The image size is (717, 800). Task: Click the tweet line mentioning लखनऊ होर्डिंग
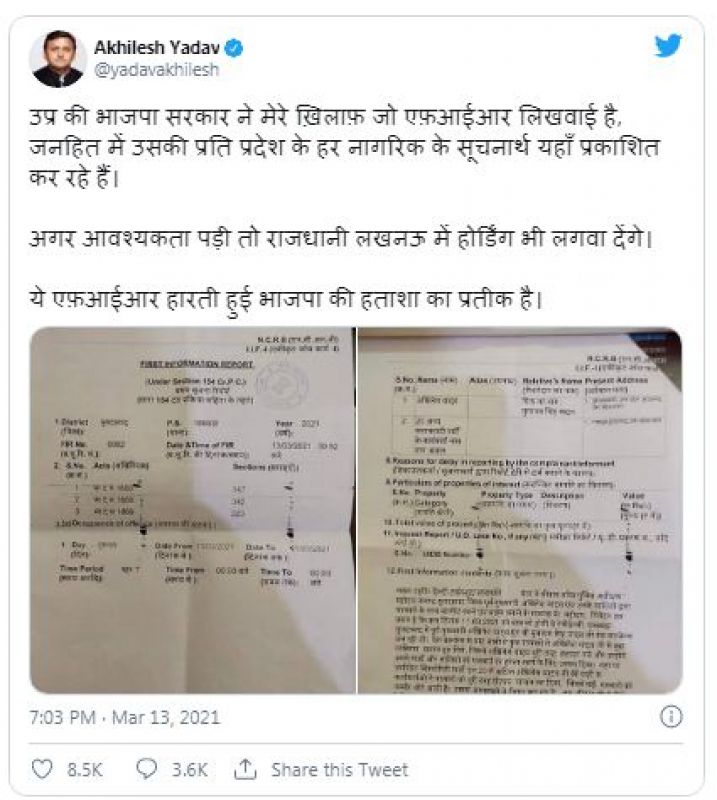pos(341,239)
